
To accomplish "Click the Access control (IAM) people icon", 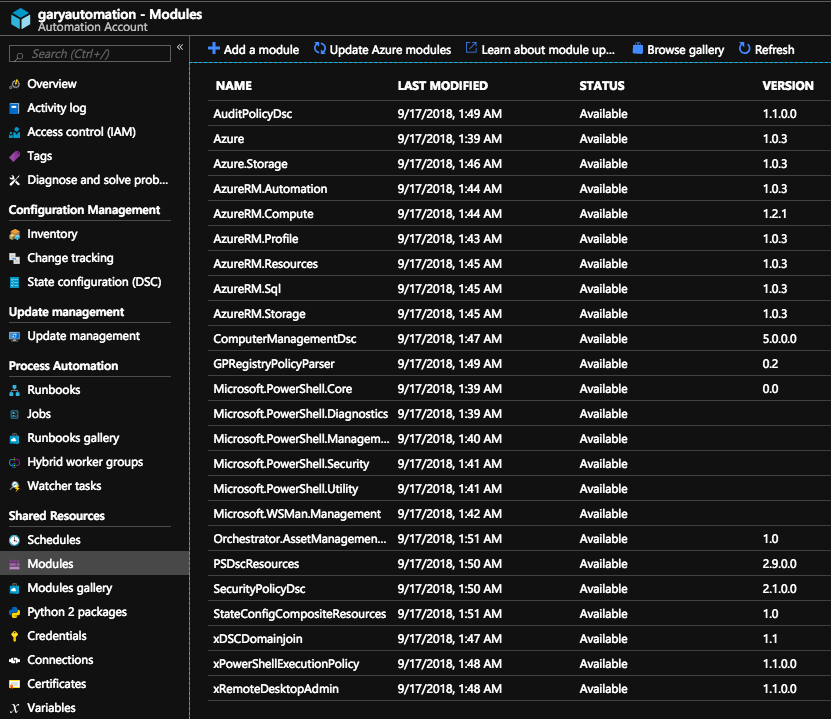I will click(x=15, y=132).
